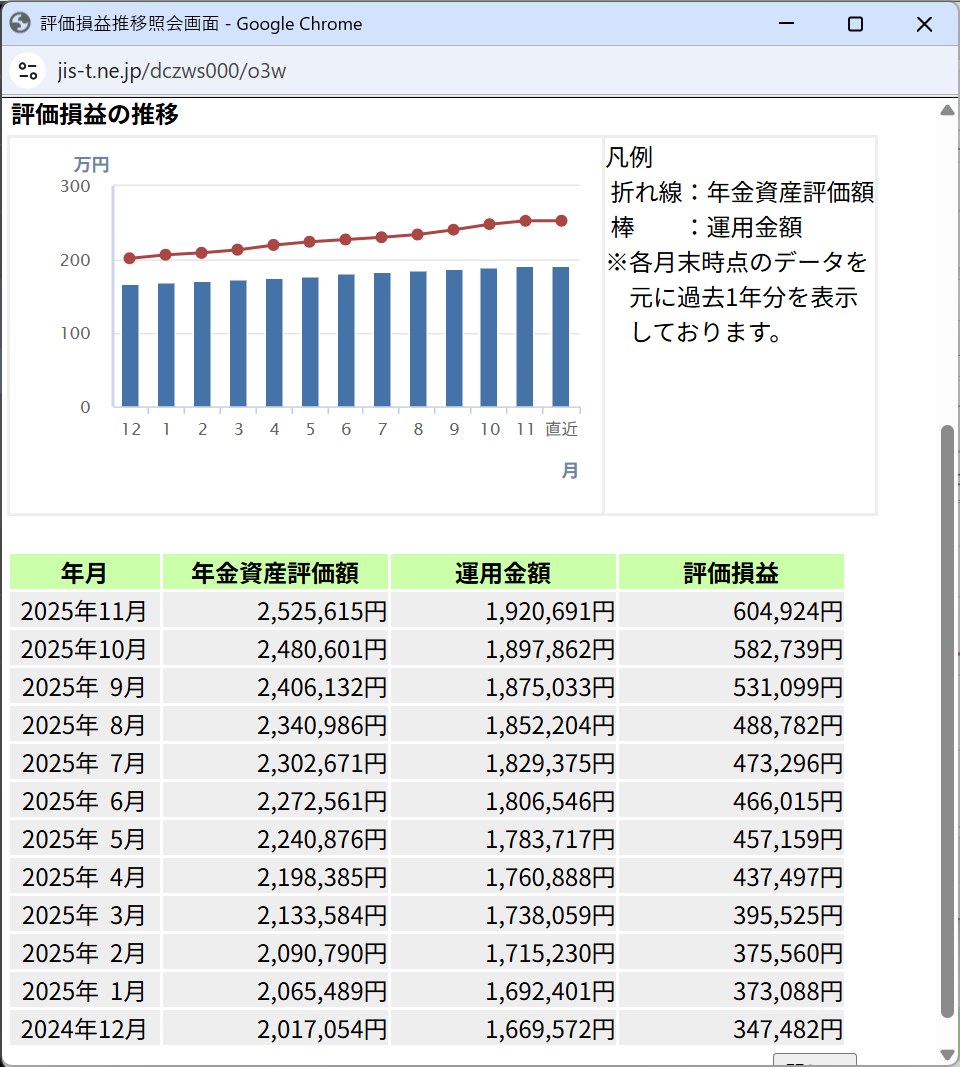This screenshot has width=960, height=1067.
Task: Click the 運用金額 column header
Action: point(503,573)
